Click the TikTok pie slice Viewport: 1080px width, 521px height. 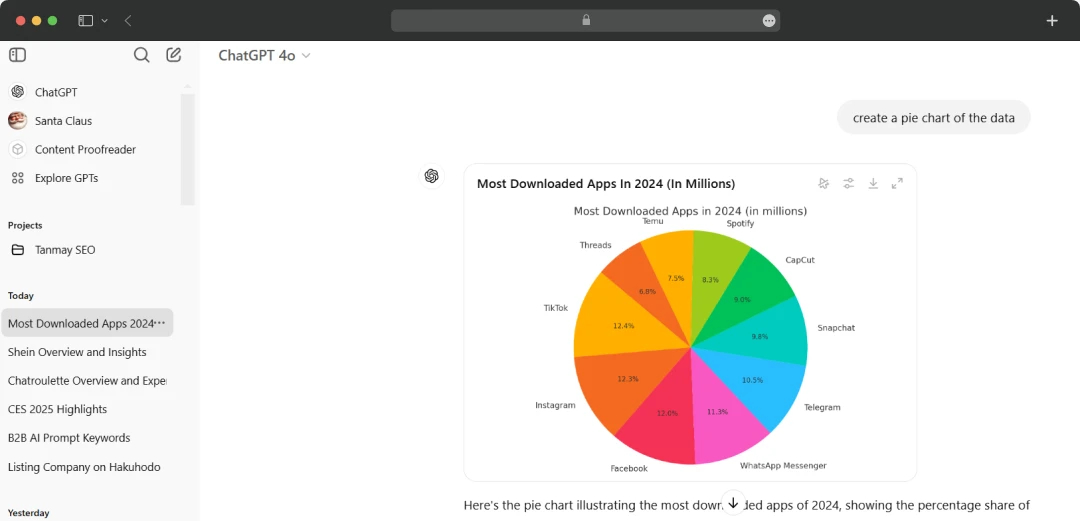click(623, 324)
